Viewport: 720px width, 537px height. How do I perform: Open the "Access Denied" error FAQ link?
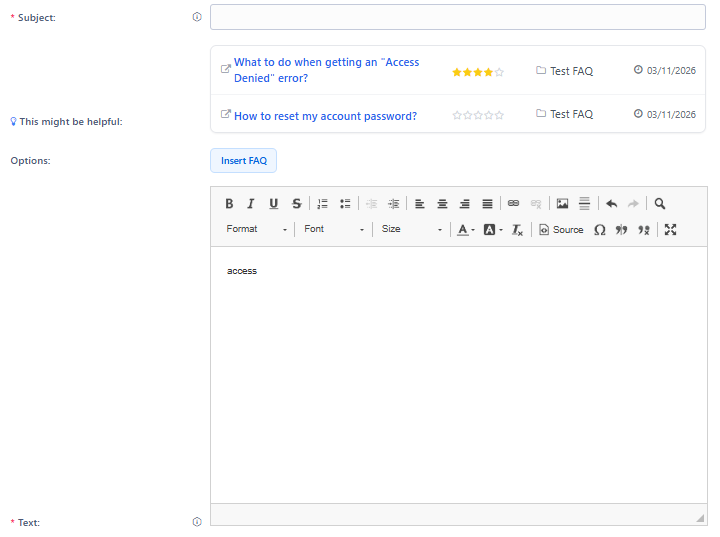[x=326, y=70]
